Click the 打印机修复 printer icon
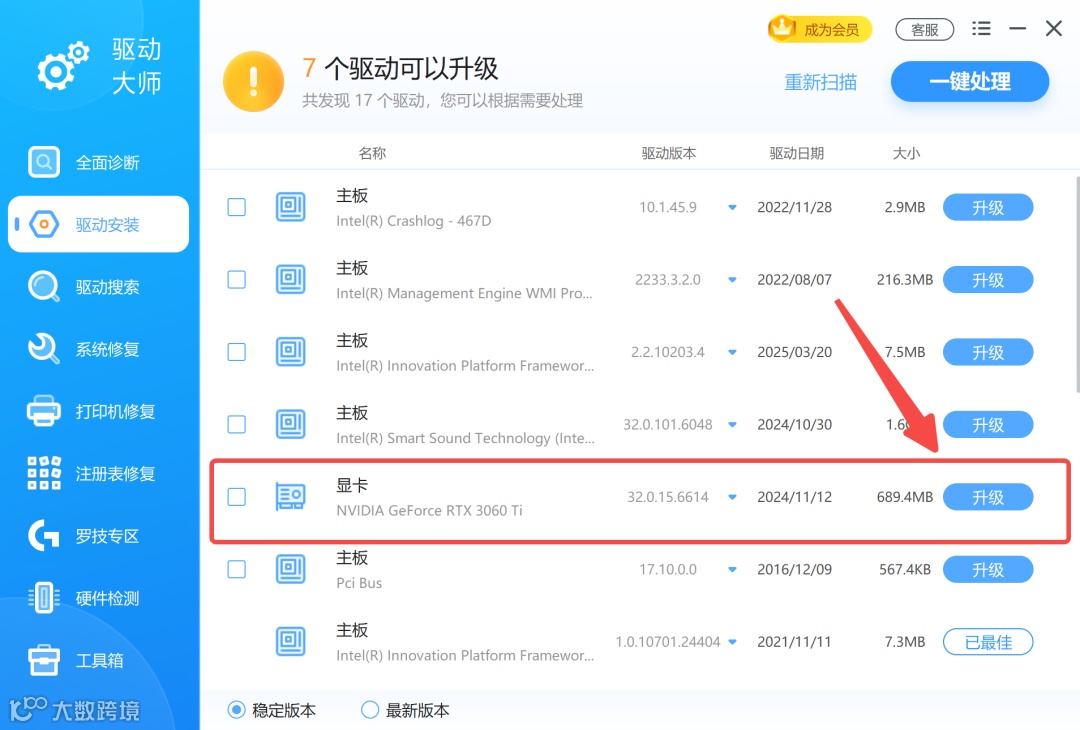Image resolution: width=1080 pixels, height=730 pixels. pos(43,411)
